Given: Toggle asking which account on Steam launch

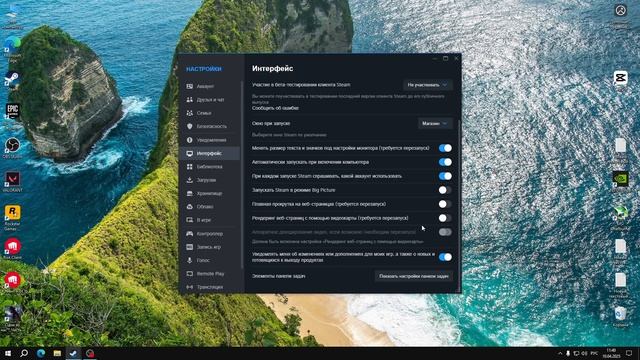Looking at the screenshot, I should [445, 176].
